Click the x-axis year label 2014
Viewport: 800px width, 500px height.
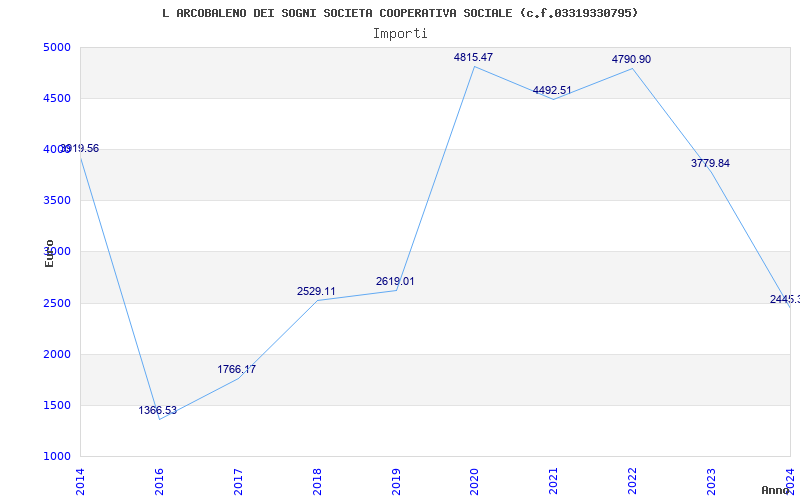click(x=80, y=481)
